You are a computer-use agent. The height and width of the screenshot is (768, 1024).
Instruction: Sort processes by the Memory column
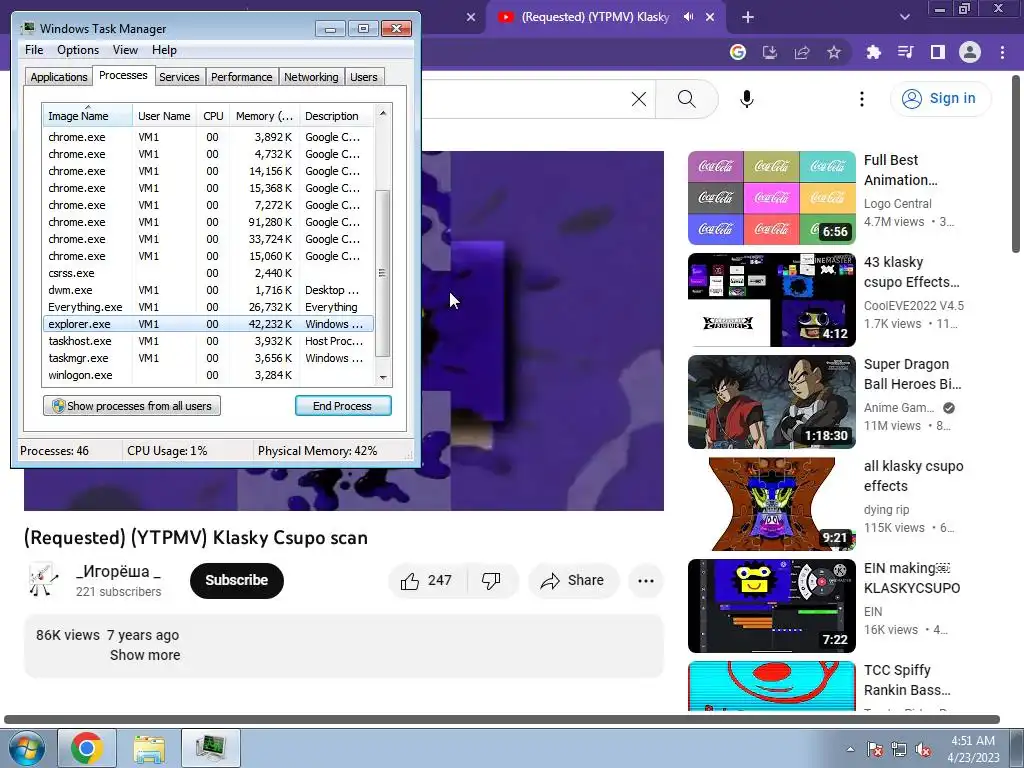[x=264, y=116]
